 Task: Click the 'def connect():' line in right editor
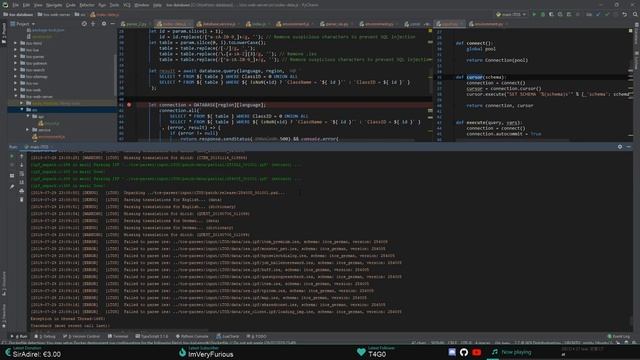click(x=474, y=43)
